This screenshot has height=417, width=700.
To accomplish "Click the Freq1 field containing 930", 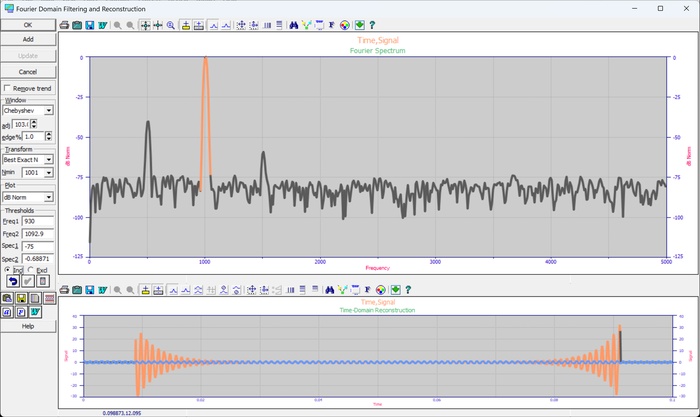I will pos(38,221).
